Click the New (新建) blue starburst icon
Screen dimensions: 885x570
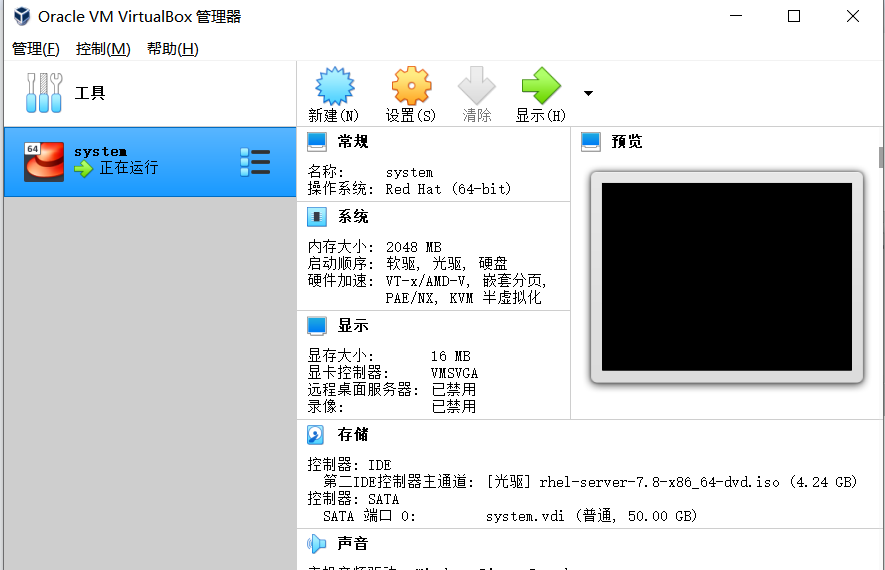[335, 86]
